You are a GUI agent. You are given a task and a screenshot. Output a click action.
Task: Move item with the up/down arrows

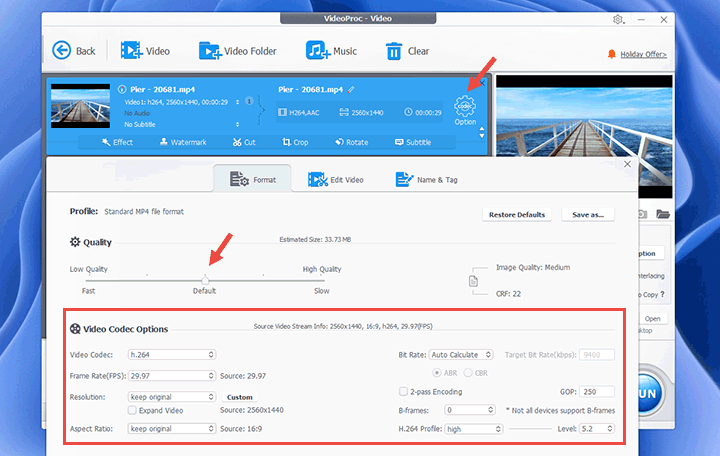coord(482,132)
